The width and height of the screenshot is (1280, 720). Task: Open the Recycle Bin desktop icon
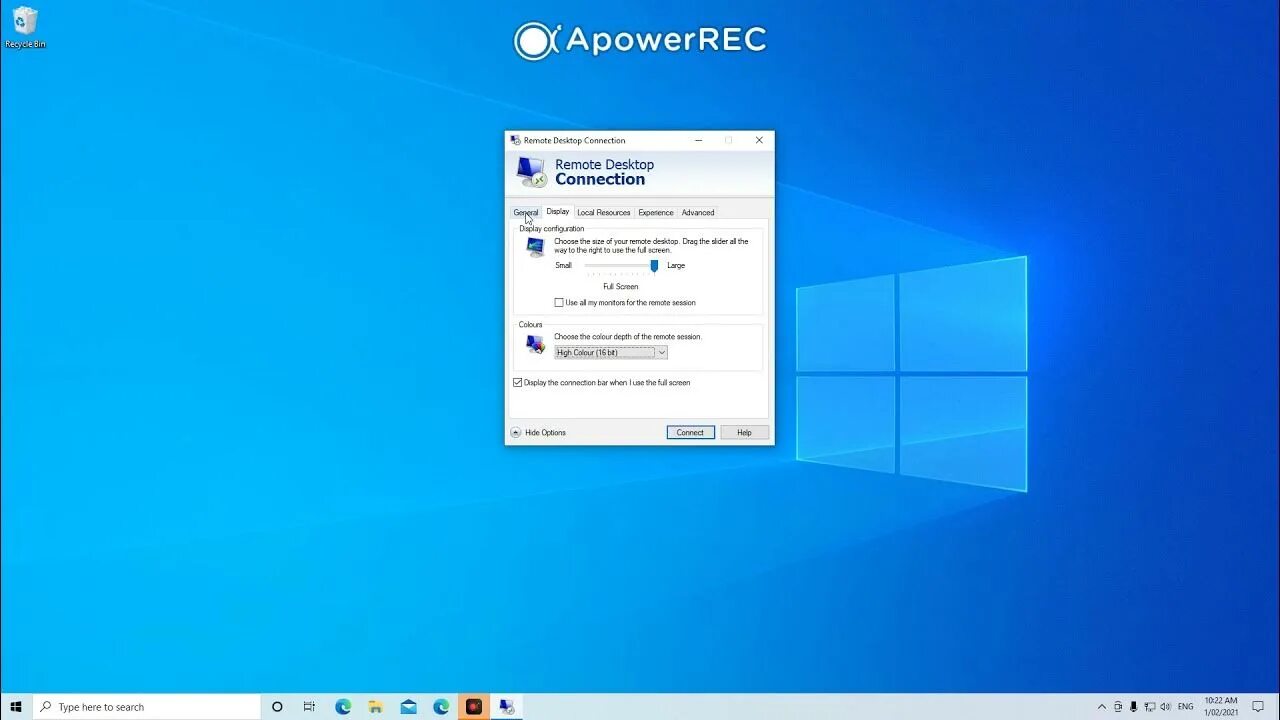pos(25,28)
